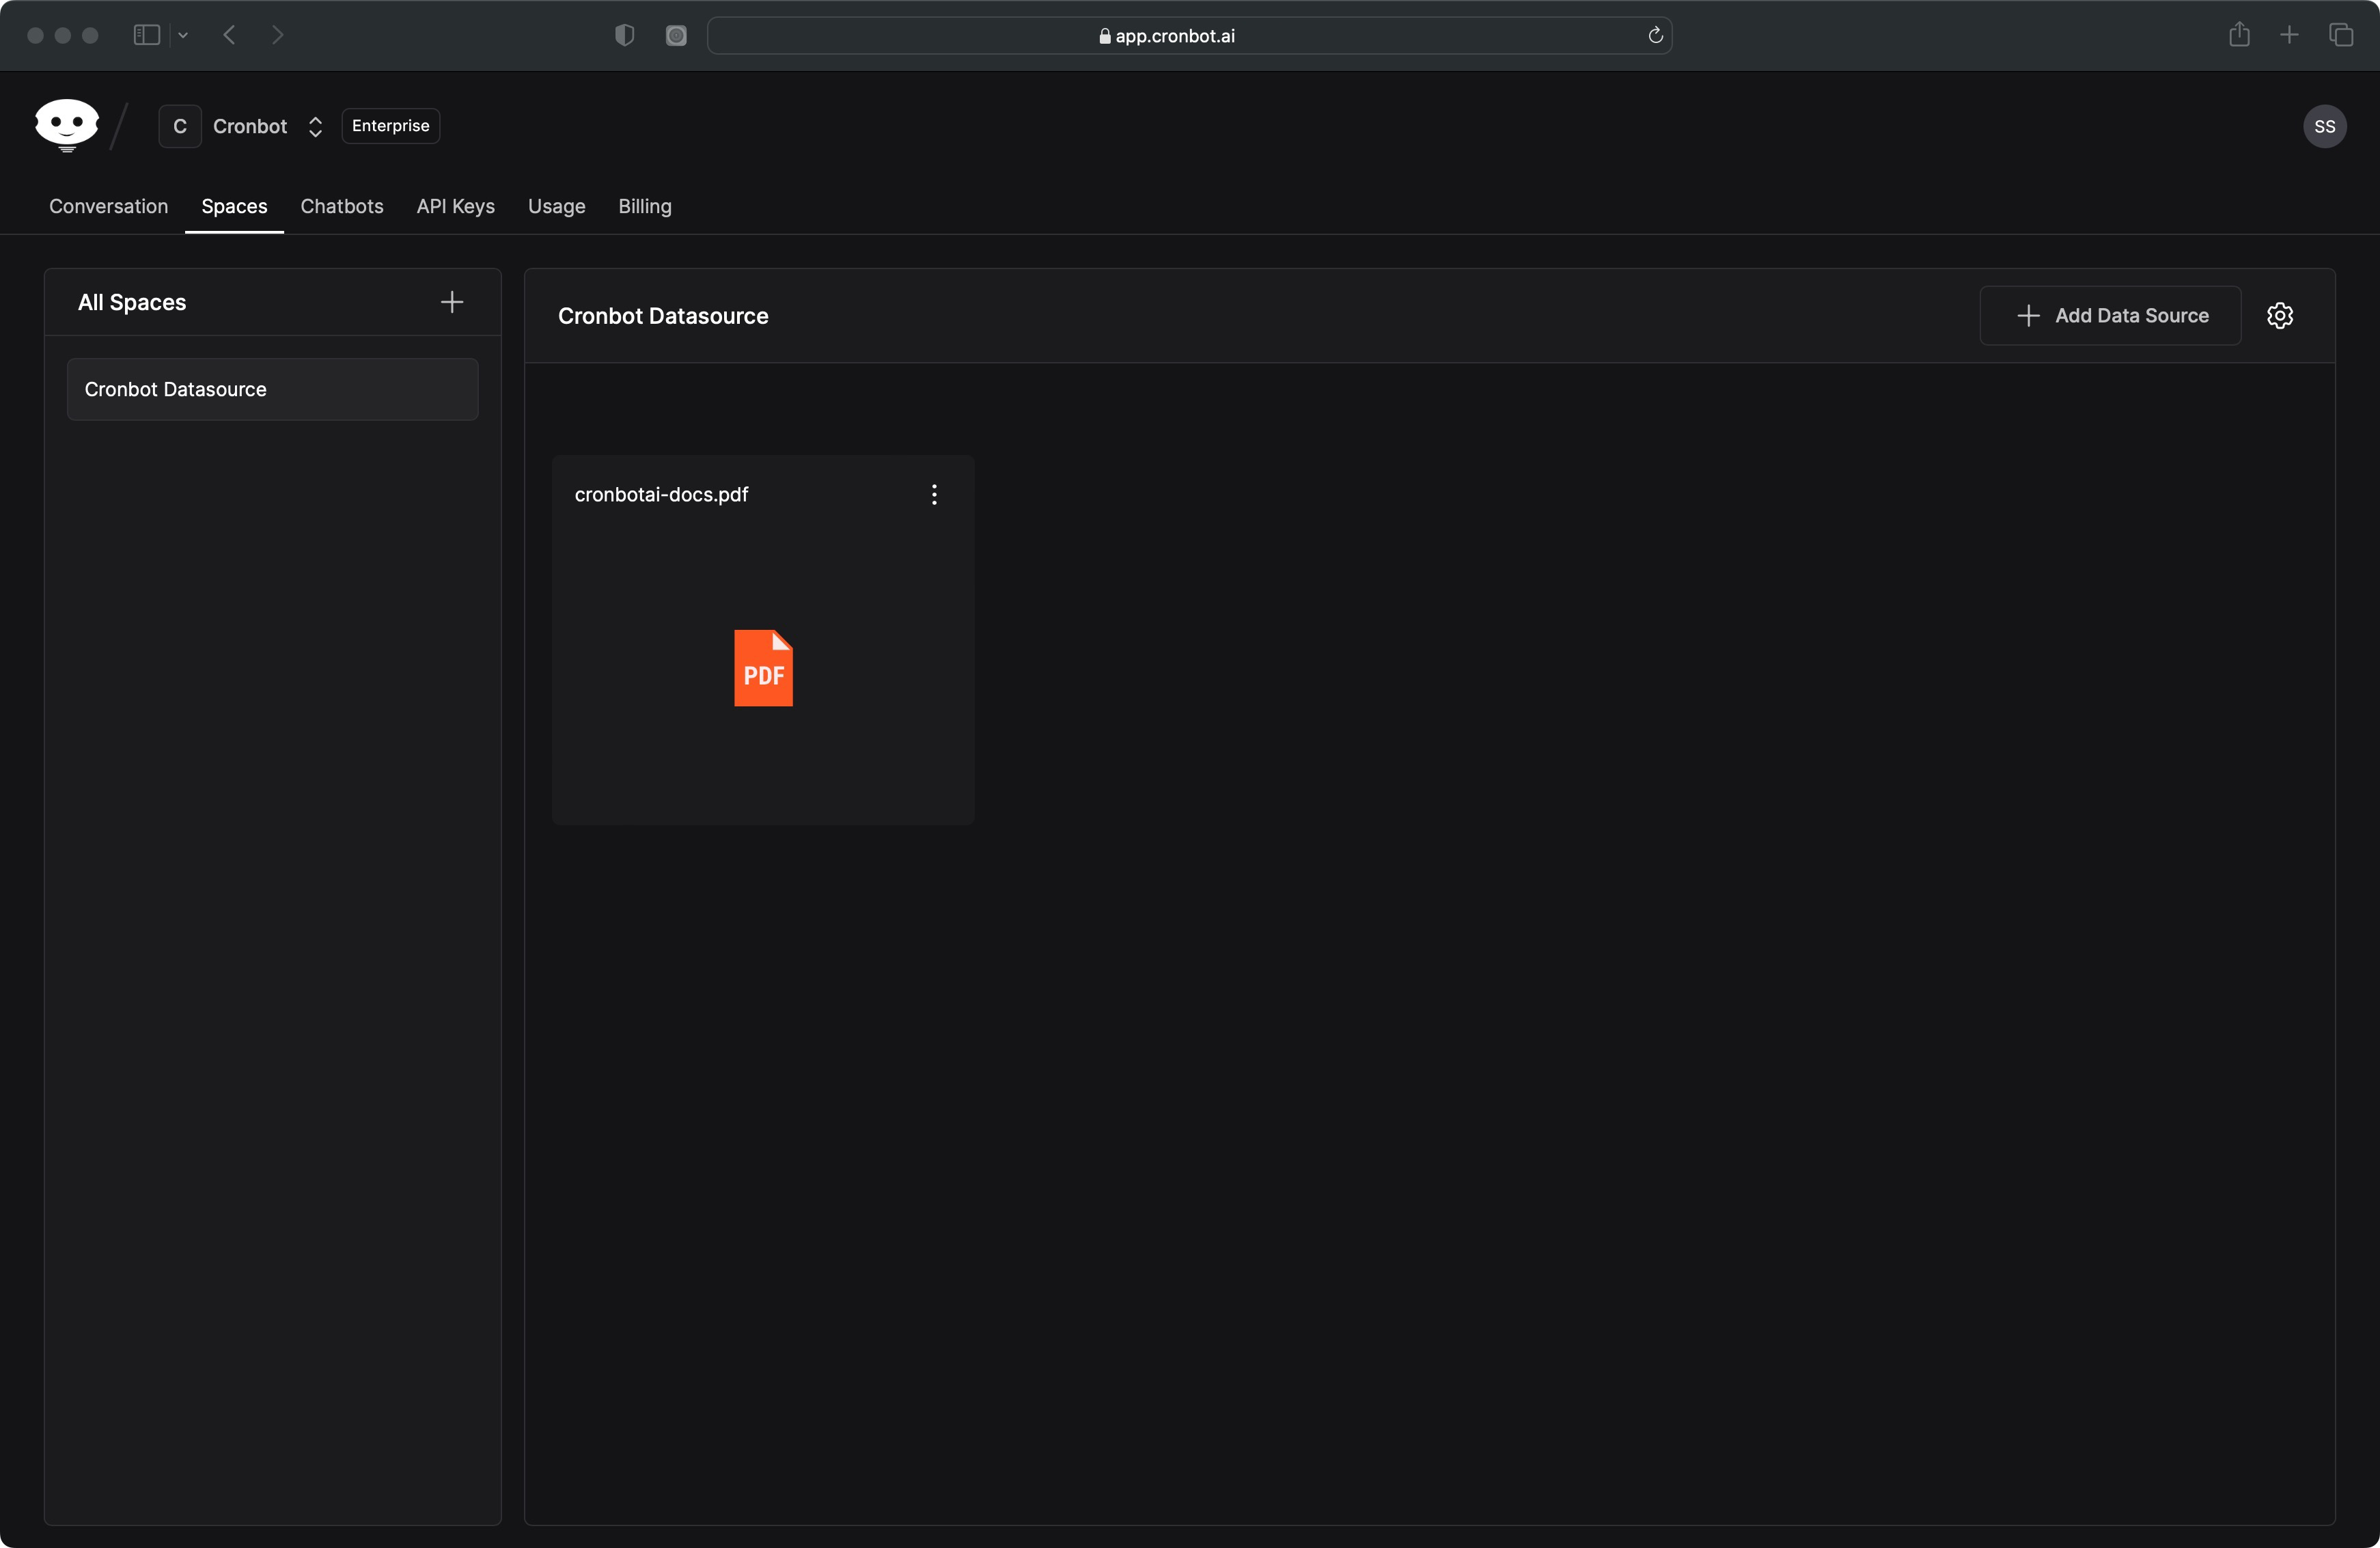Viewport: 2380px width, 1548px height.
Task: Select Cronbot Datasource in spaces list
Action: pyautogui.click(x=272, y=389)
